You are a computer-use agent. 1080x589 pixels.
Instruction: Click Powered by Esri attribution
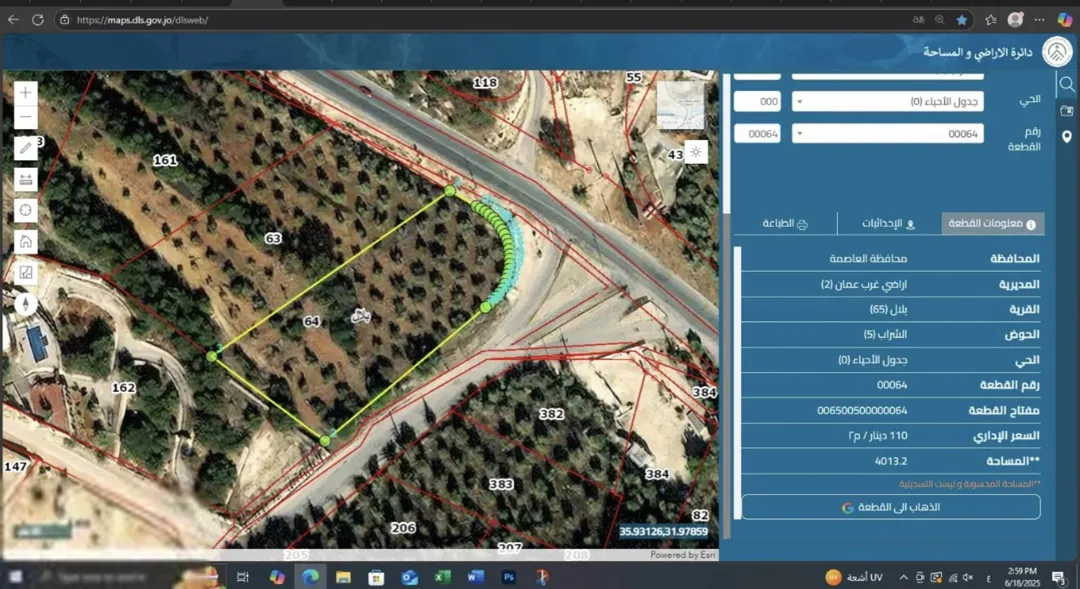click(683, 555)
